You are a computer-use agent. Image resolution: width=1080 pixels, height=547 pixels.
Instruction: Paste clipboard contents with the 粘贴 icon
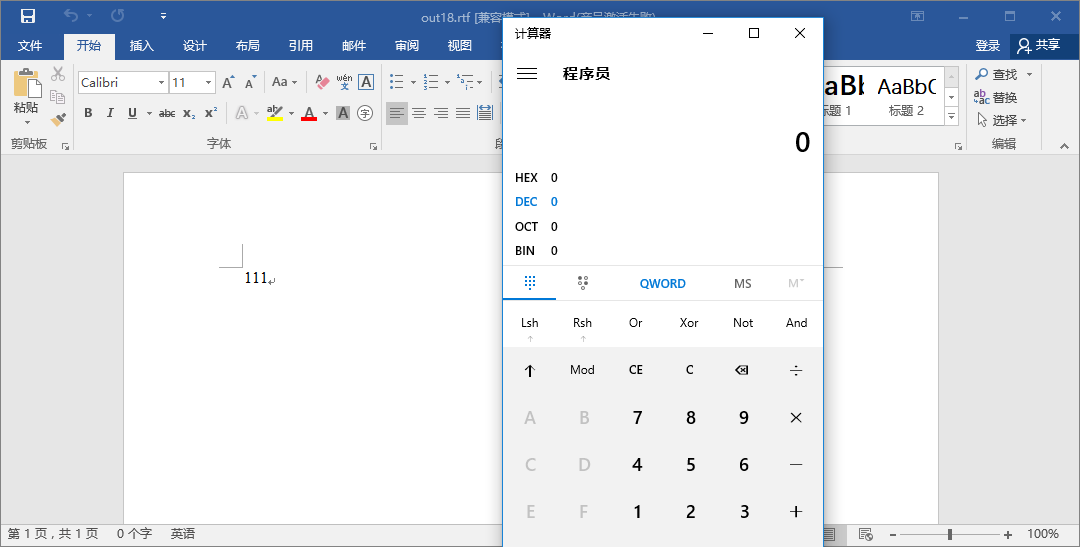(x=26, y=83)
